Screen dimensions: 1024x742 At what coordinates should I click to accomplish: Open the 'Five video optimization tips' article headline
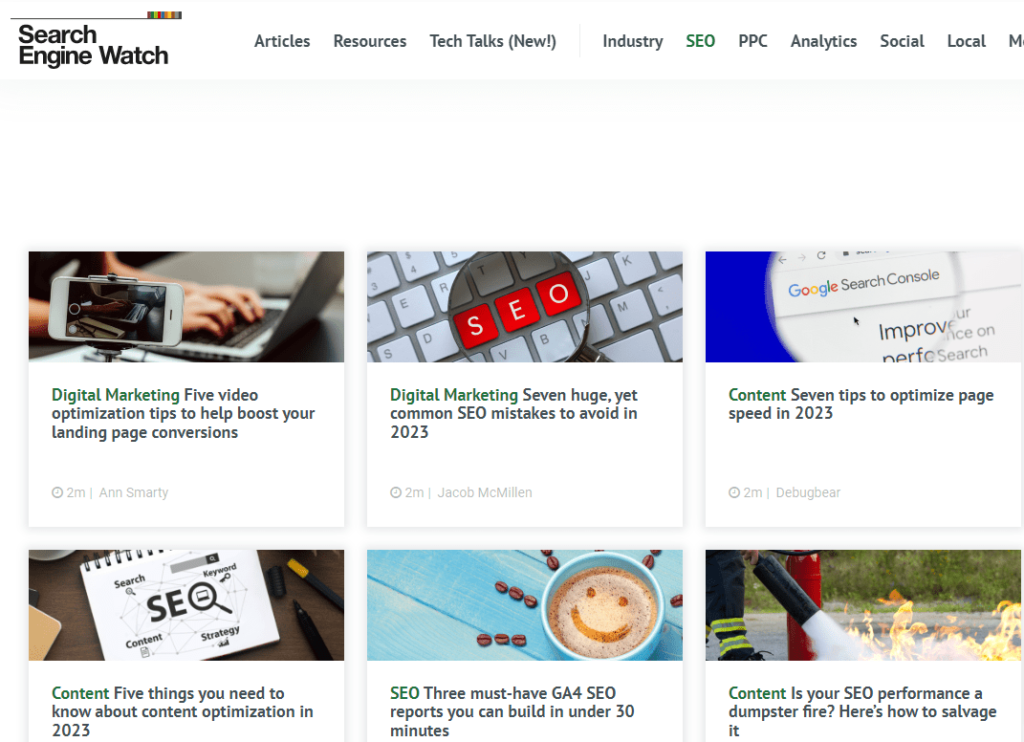[x=183, y=412]
